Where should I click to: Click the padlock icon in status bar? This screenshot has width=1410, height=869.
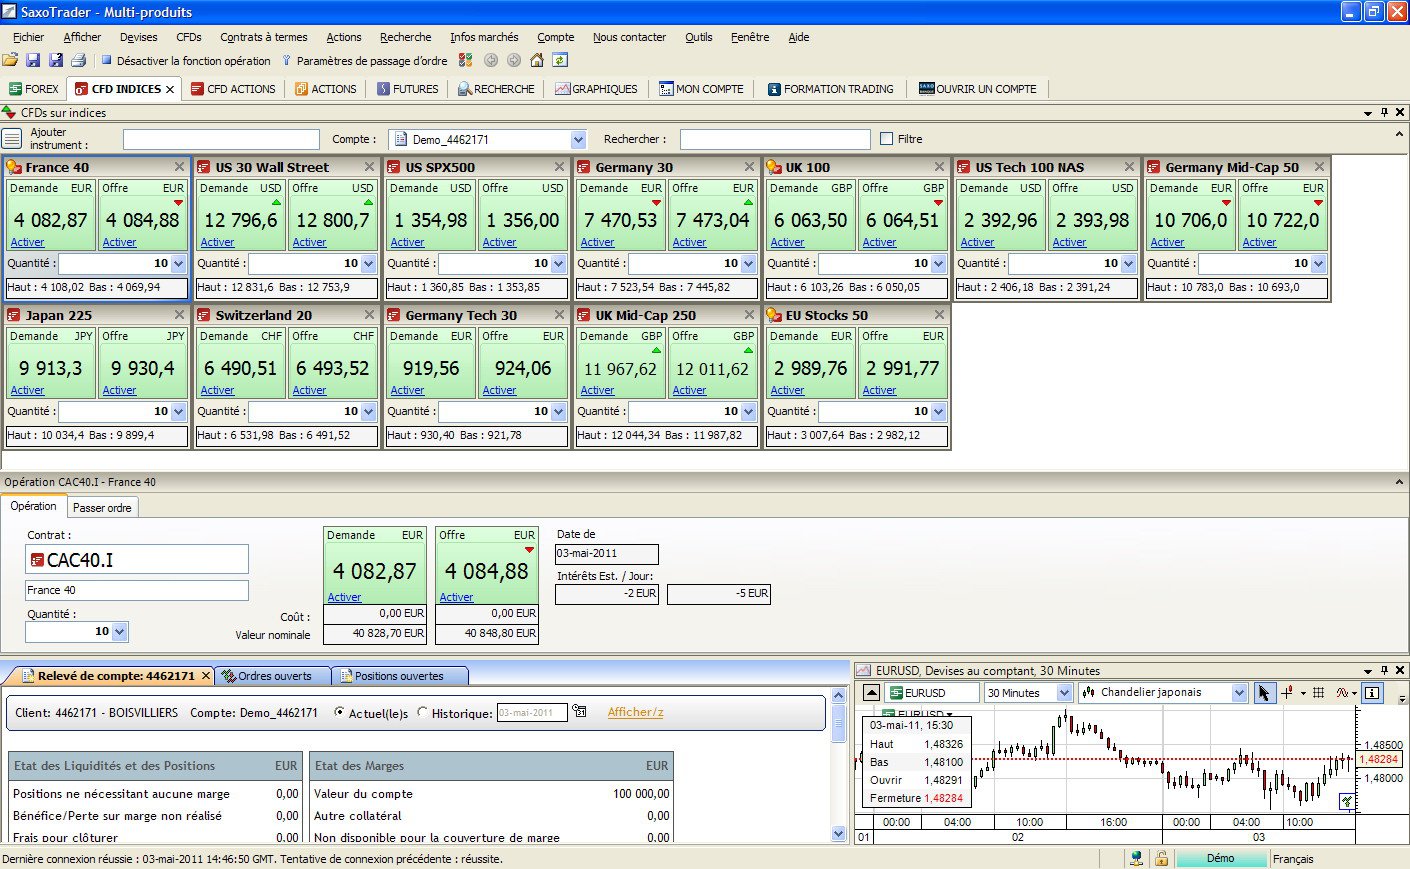coord(1161,859)
